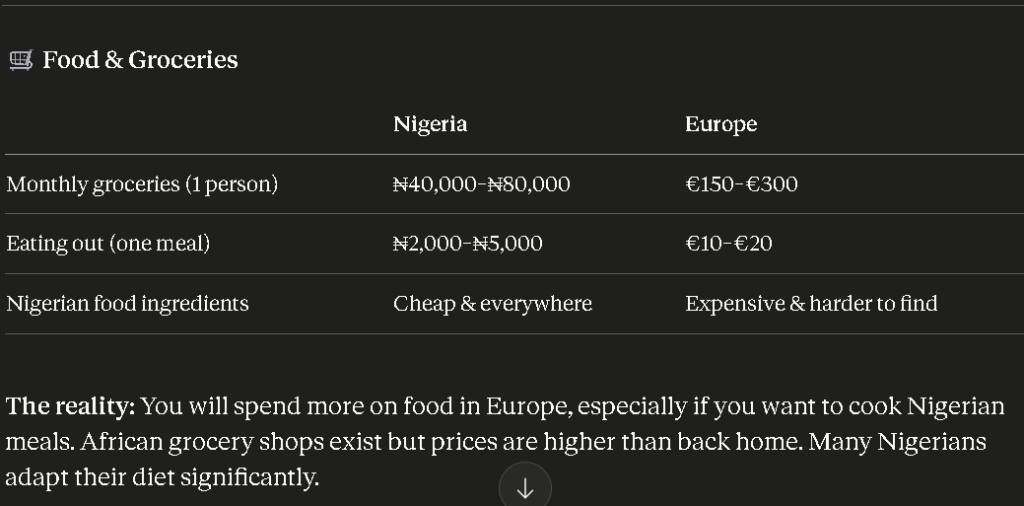Select the Nigerian food ingredients row label
The image size is (1024, 506).
tap(127, 304)
